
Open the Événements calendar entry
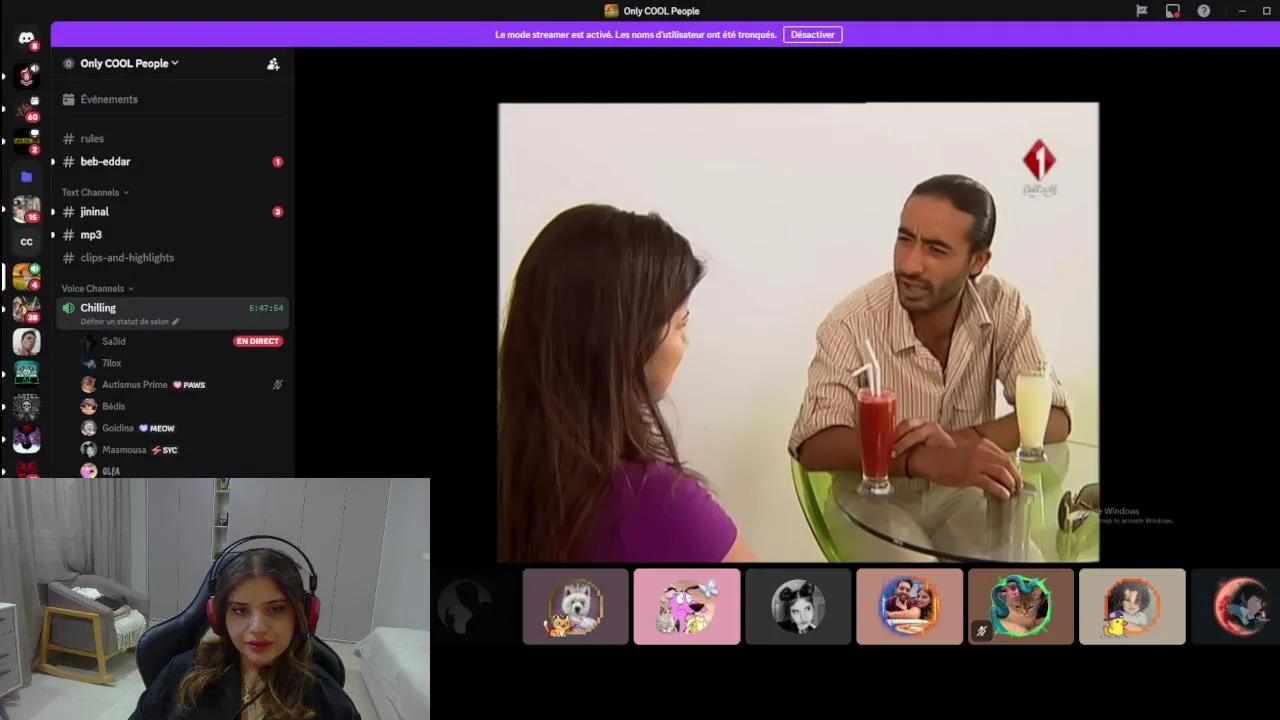click(170, 99)
